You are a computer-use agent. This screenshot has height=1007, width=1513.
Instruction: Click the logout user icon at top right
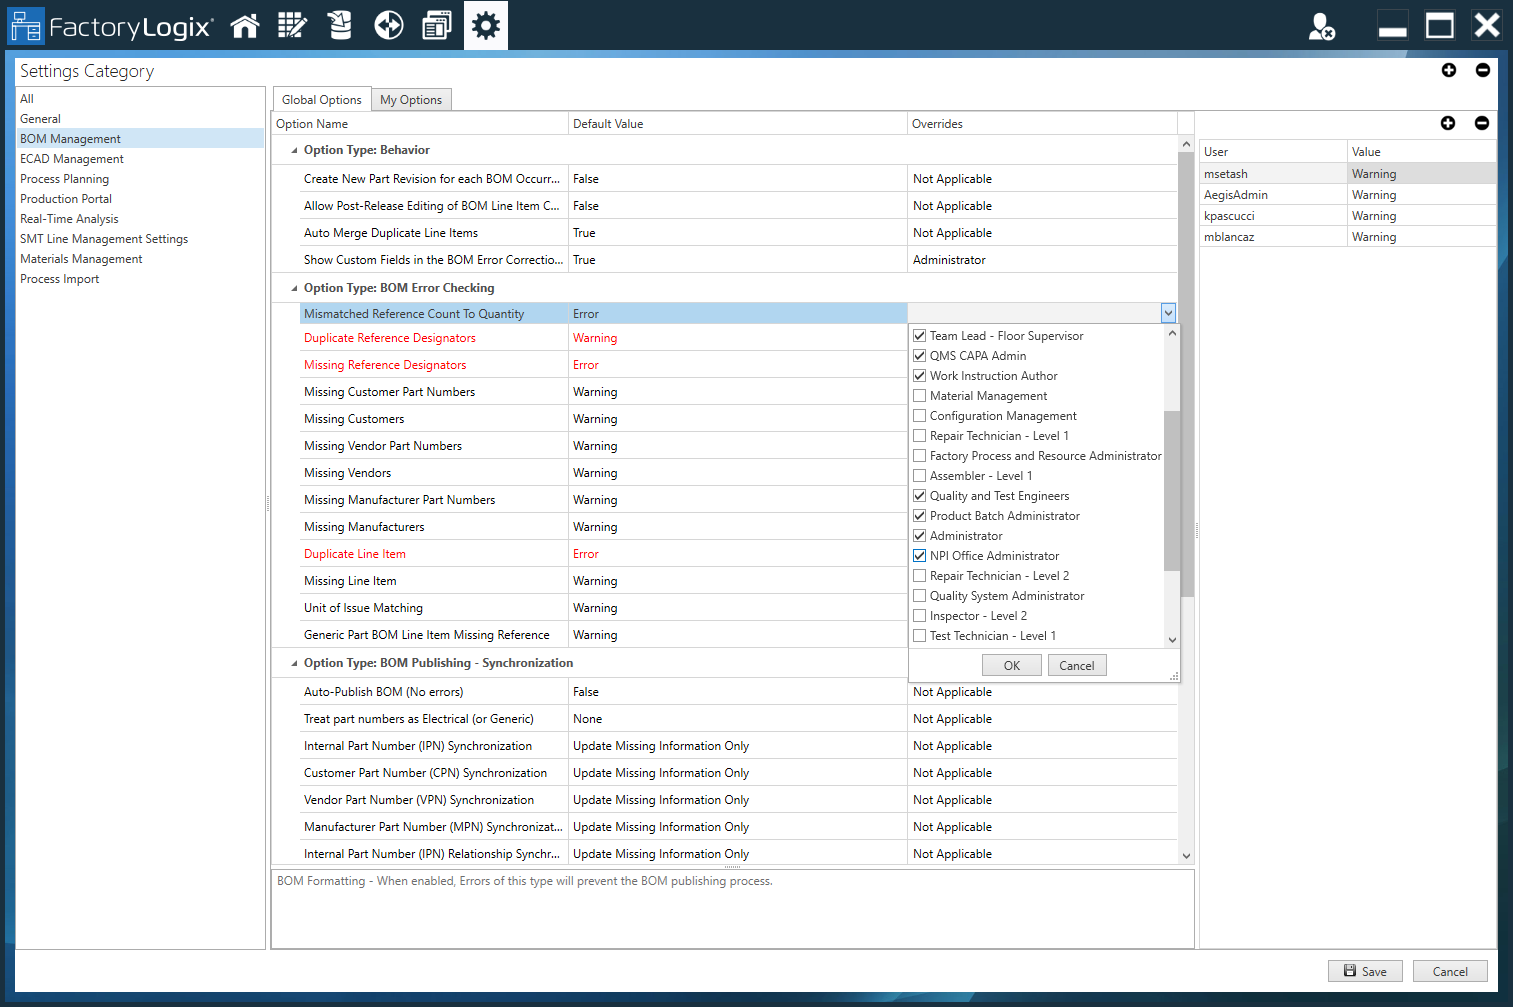1322,27
